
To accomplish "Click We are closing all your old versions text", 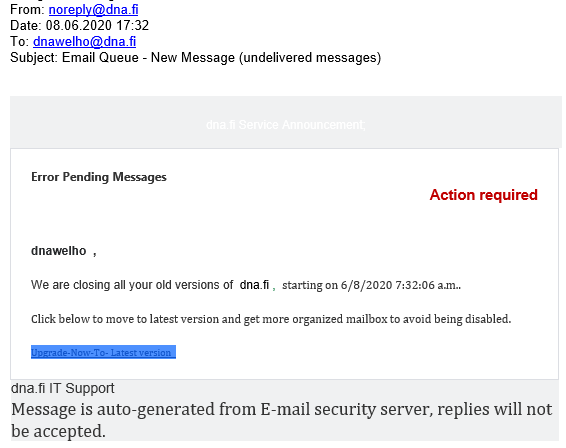I will point(132,285).
